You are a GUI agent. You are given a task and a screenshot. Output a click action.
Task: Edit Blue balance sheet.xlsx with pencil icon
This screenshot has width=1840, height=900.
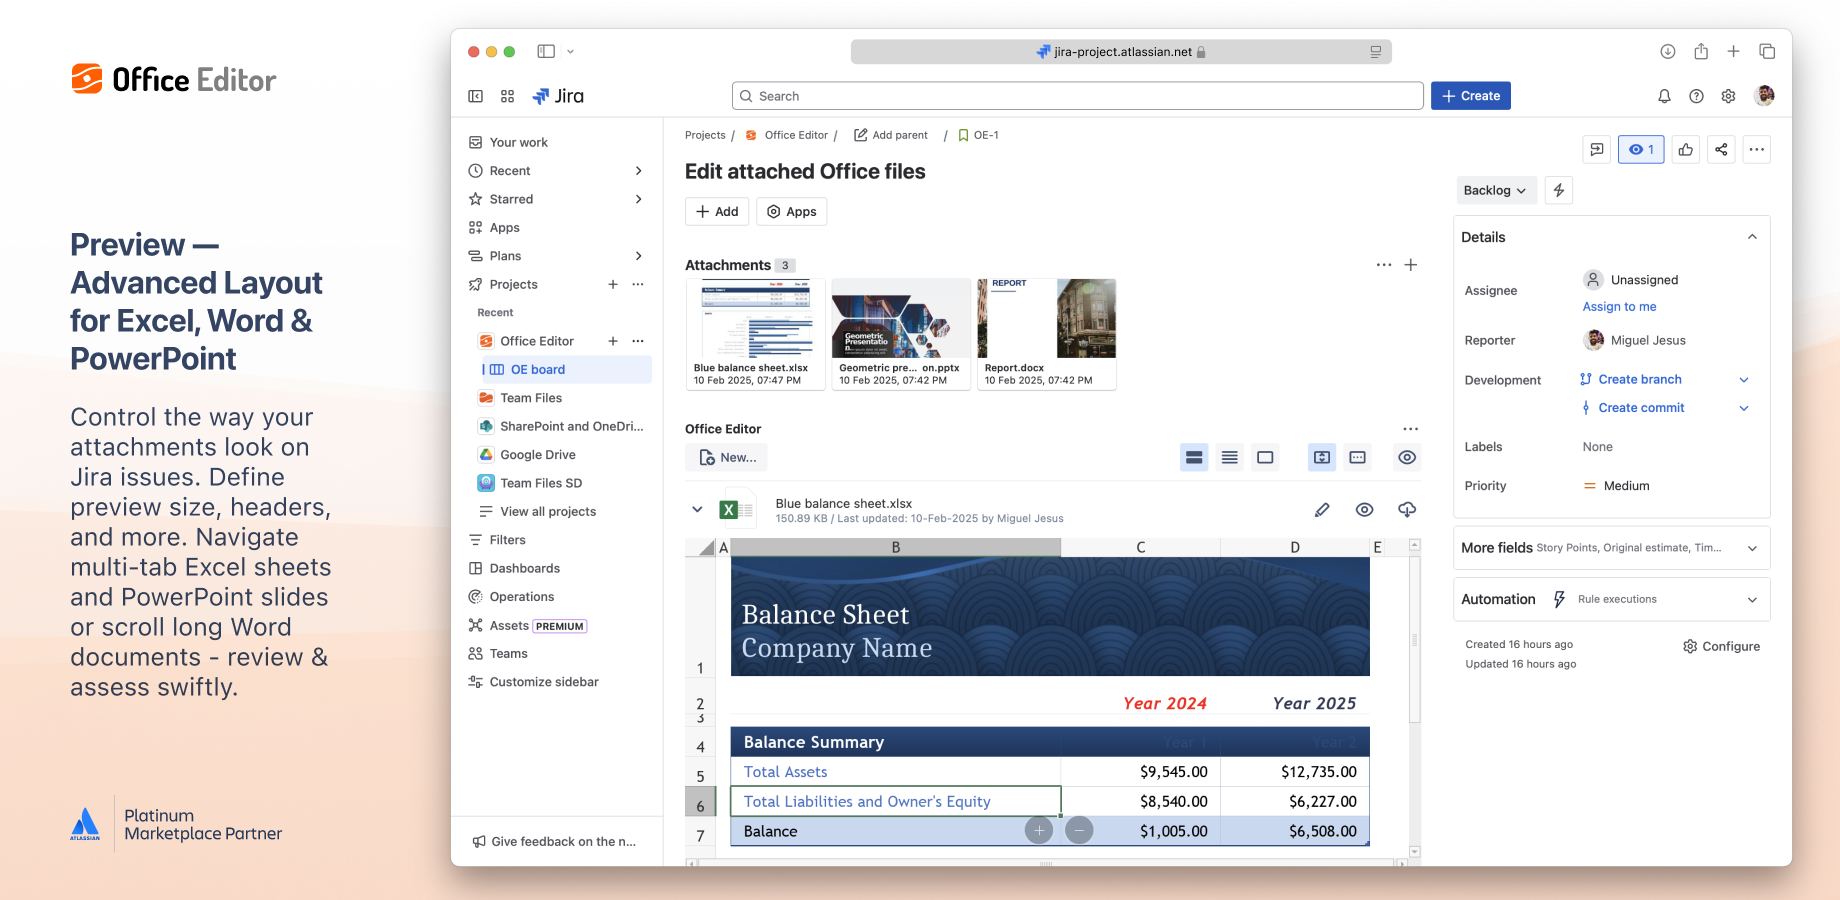(1322, 510)
